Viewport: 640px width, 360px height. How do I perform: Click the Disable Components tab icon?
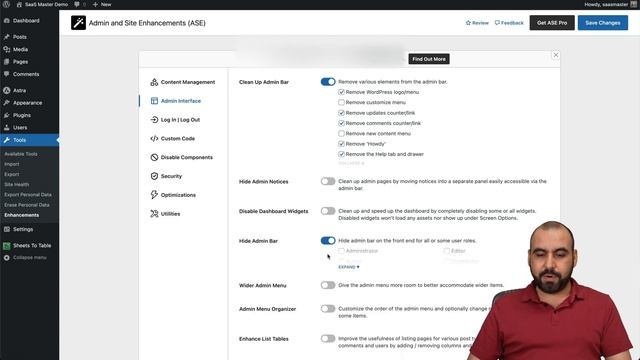(x=154, y=157)
